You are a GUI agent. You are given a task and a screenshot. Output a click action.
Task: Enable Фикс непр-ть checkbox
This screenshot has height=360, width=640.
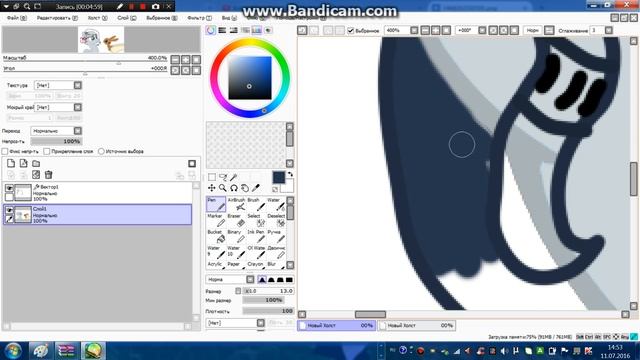click(5, 151)
